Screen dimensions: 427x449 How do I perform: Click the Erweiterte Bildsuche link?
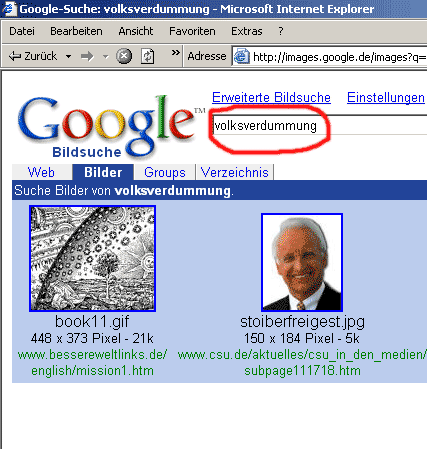271,98
